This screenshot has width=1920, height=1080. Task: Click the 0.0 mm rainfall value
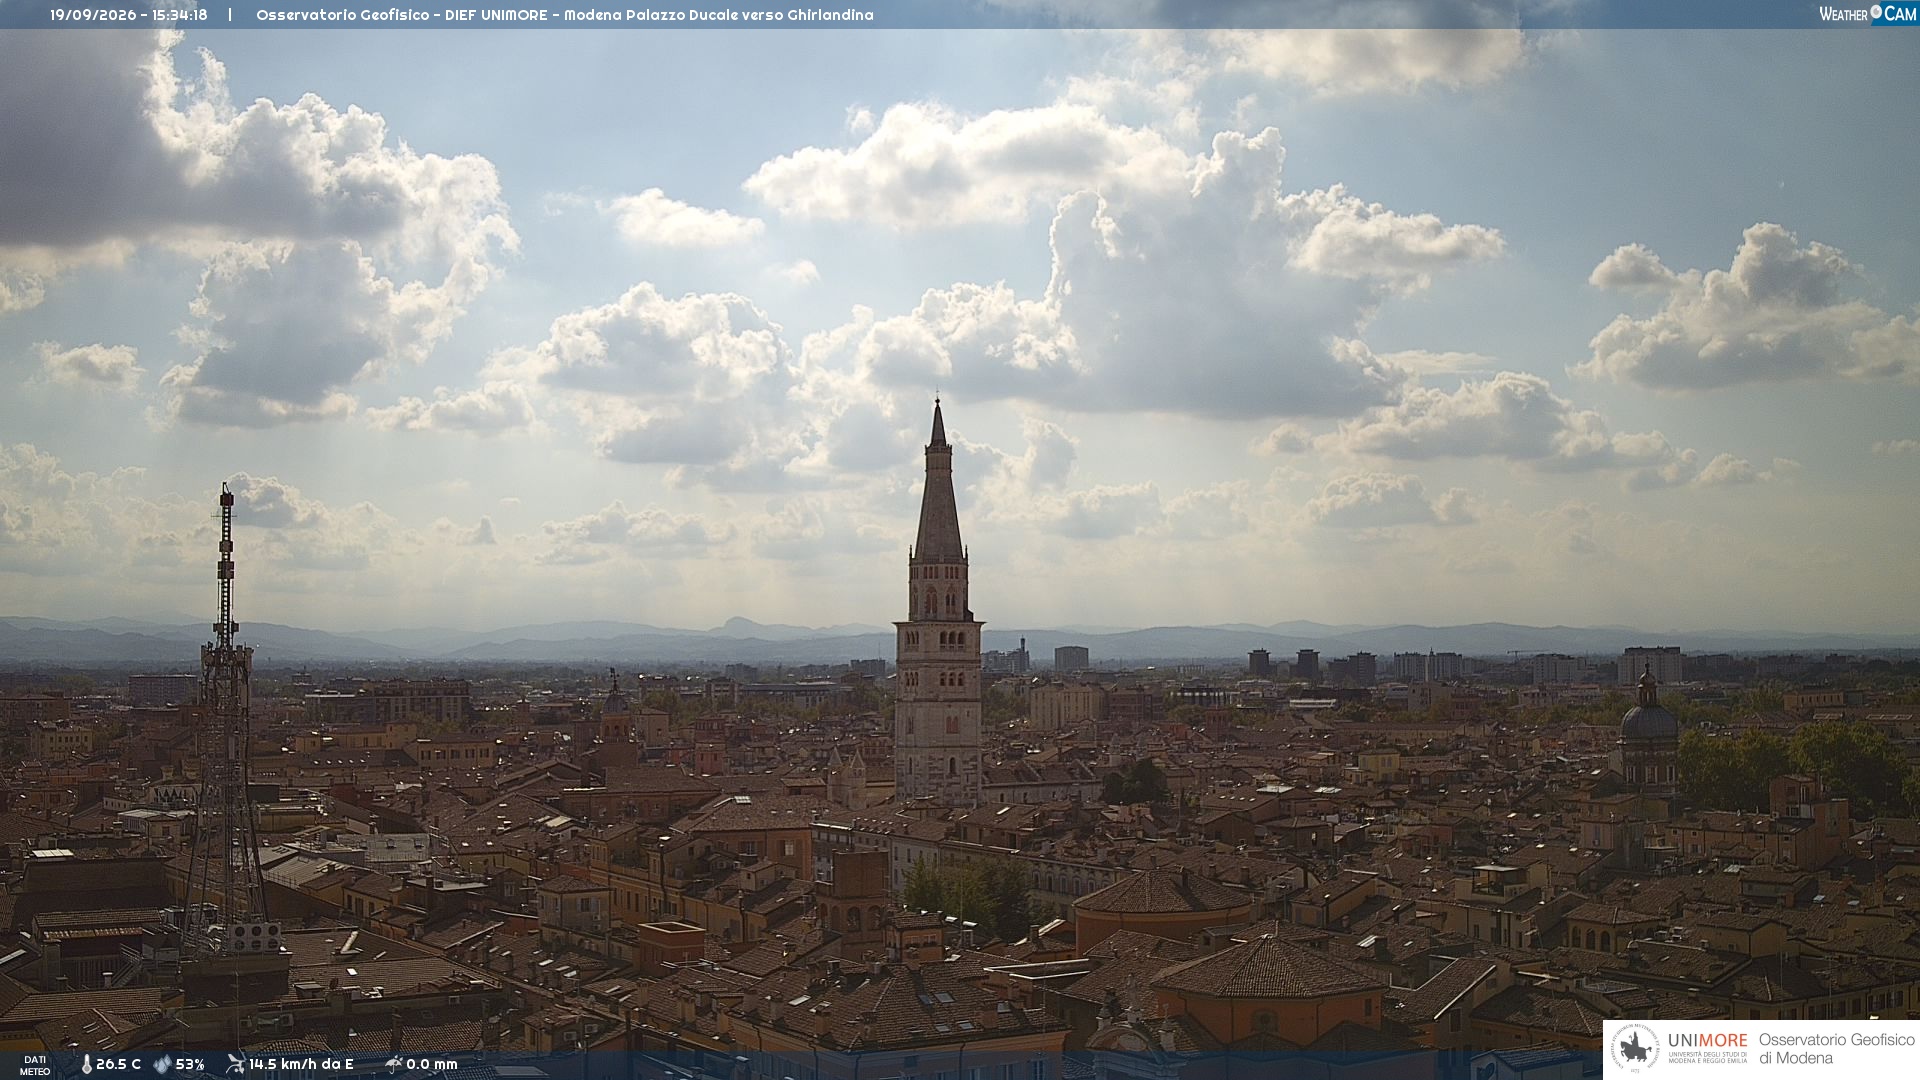coord(432,1064)
